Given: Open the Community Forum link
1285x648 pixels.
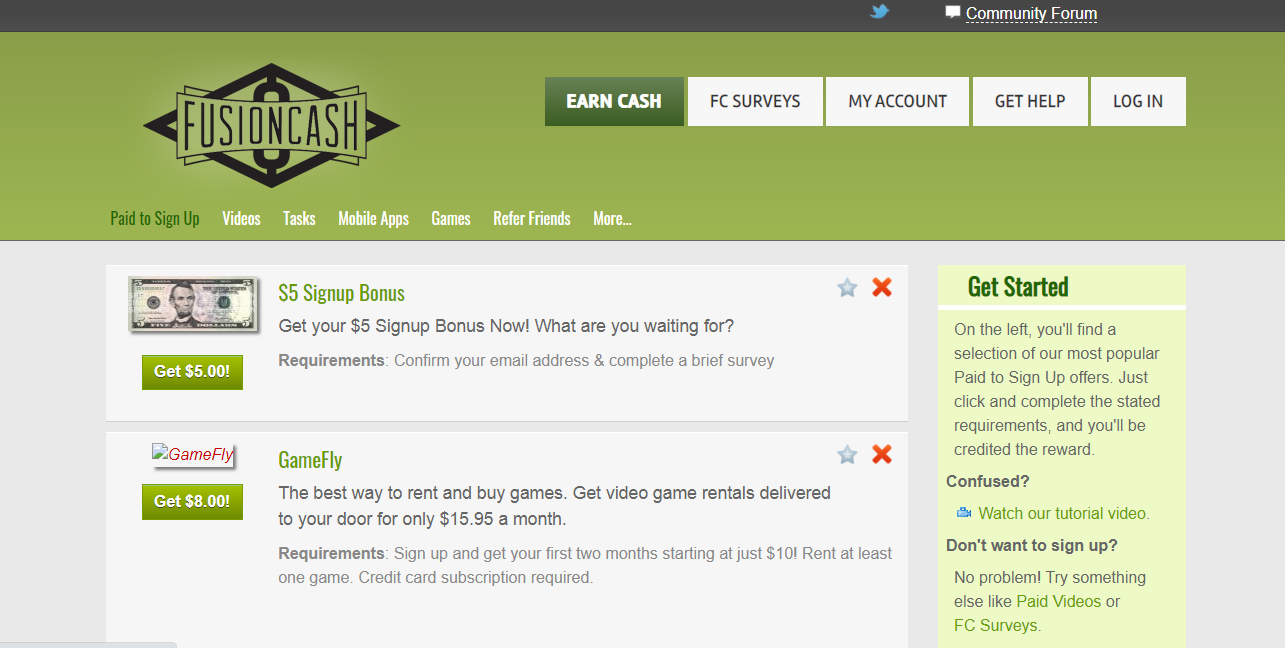Looking at the screenshot, I should pos(1031,13).
